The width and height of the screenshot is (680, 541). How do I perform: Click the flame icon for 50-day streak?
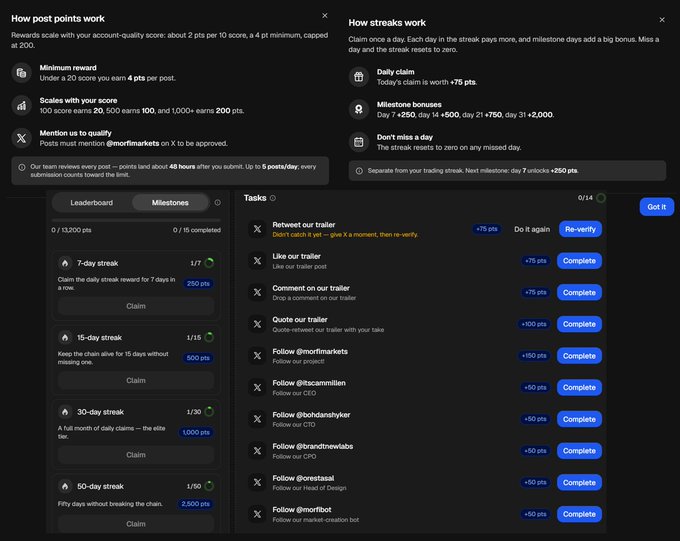(x=65, y=486)
